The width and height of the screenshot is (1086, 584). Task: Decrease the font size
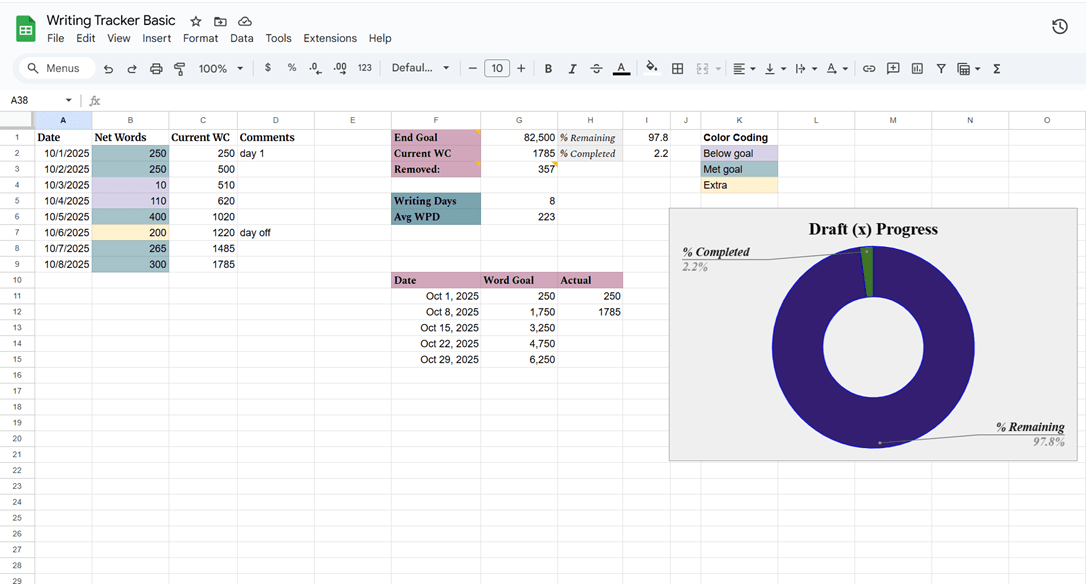click(472, 69)
